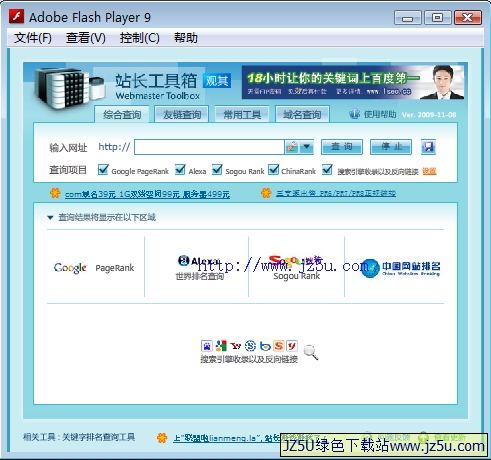Toggle the Alexa checkbox
Screen dimensions: 491x460
(x=180, y=170)
